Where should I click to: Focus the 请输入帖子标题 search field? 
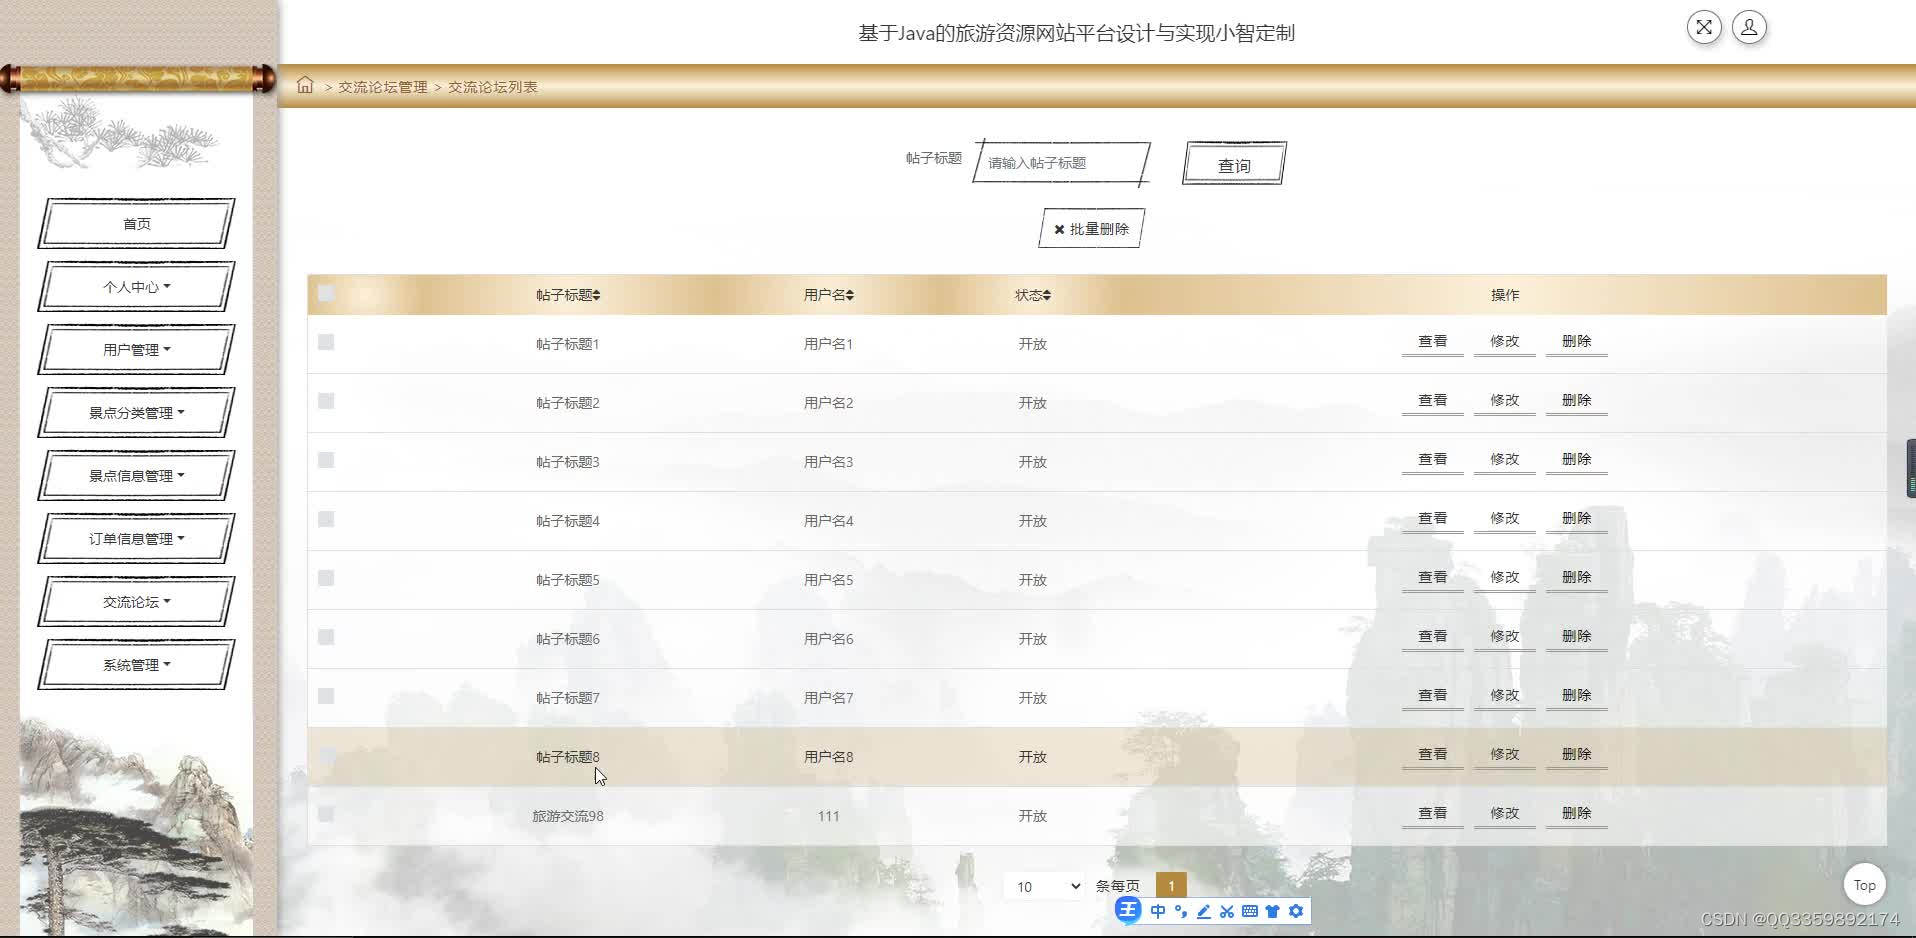1061,163
